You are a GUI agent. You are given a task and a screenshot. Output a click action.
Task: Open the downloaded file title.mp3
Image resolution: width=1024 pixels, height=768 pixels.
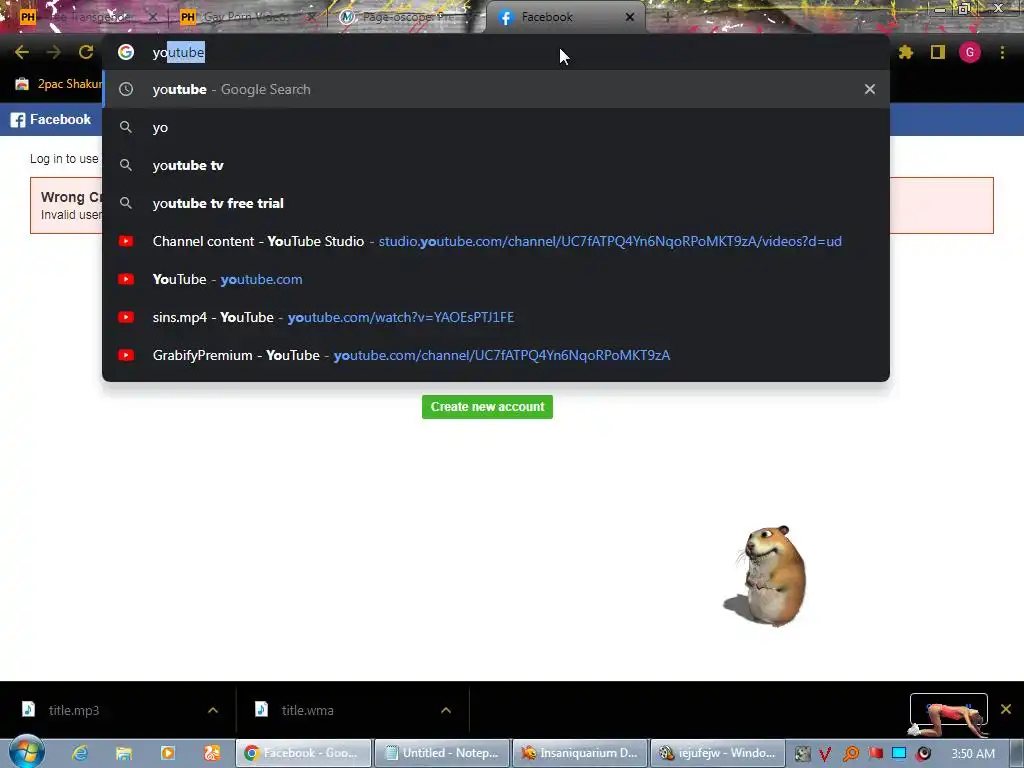pos(73,710)
